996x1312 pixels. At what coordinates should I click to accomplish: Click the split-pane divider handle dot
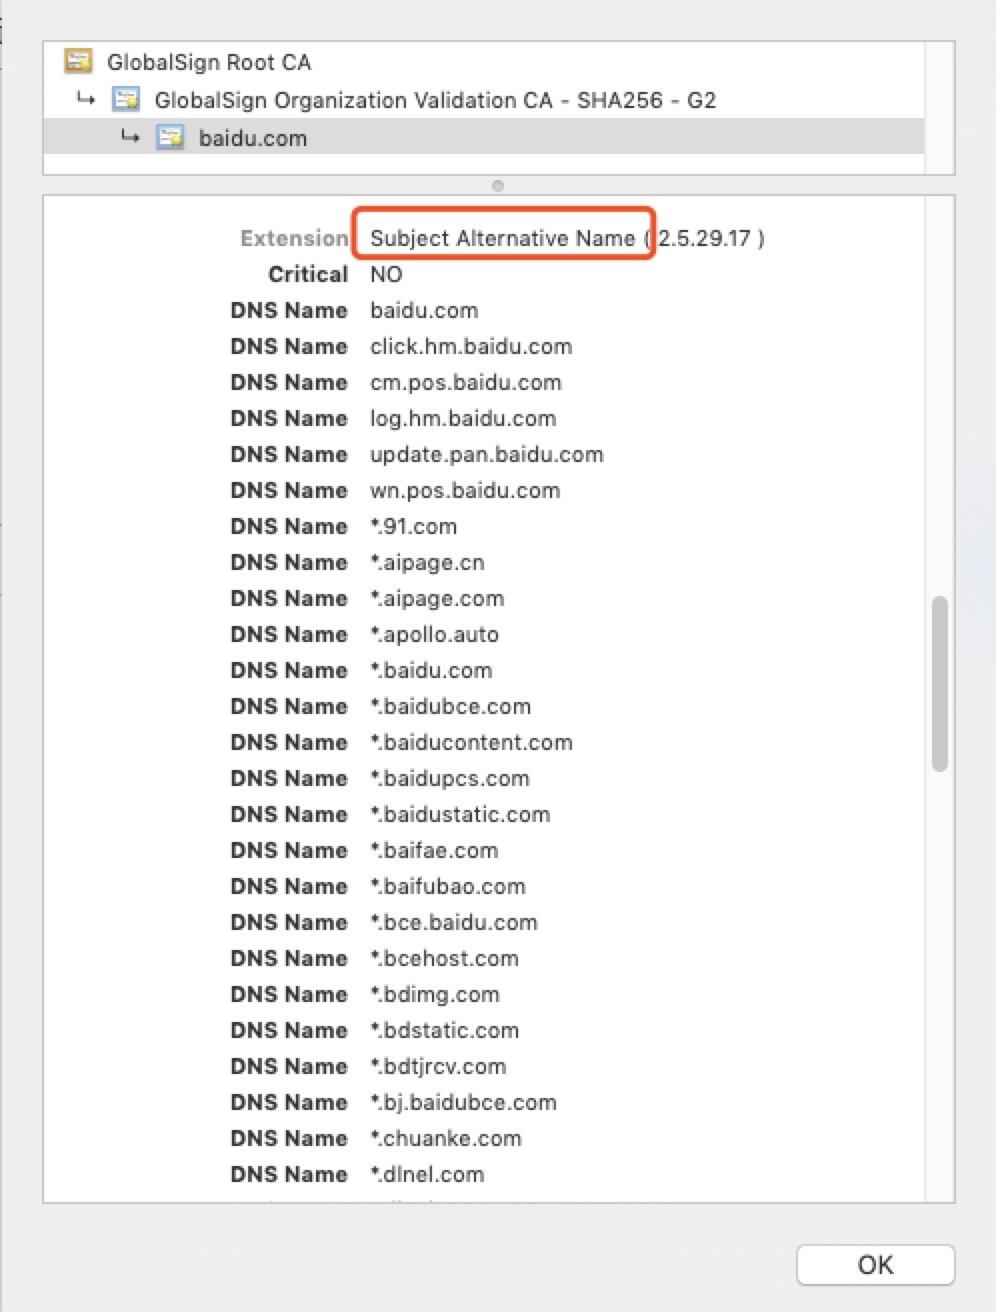(498, 186)
